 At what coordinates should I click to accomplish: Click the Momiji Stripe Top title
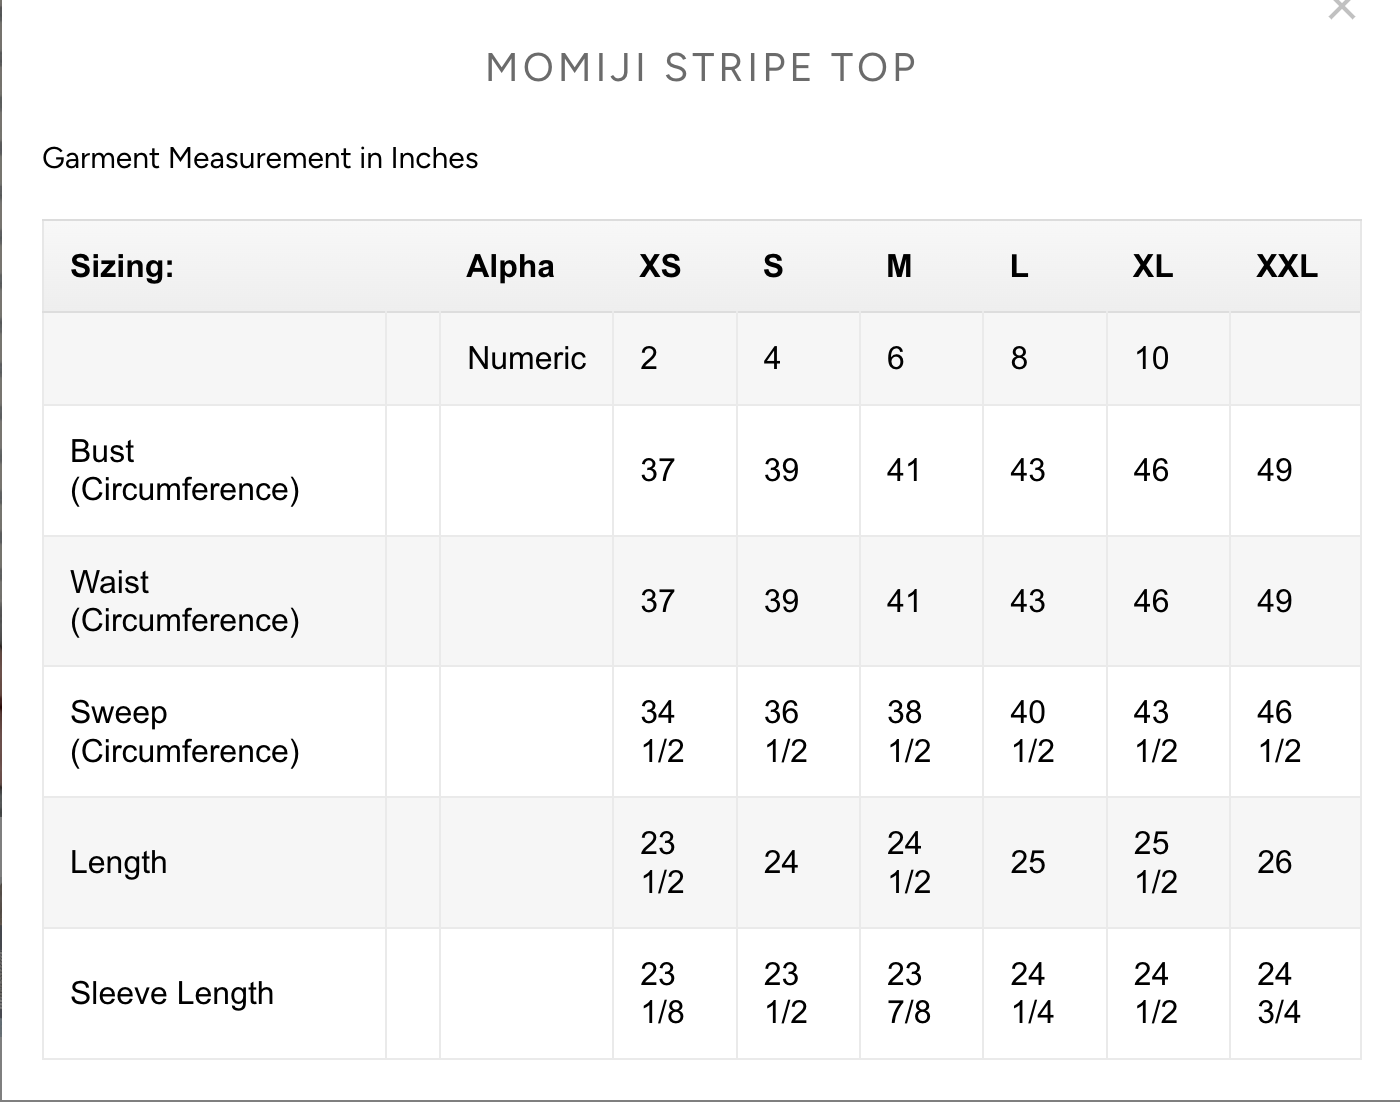pos(701,68)
